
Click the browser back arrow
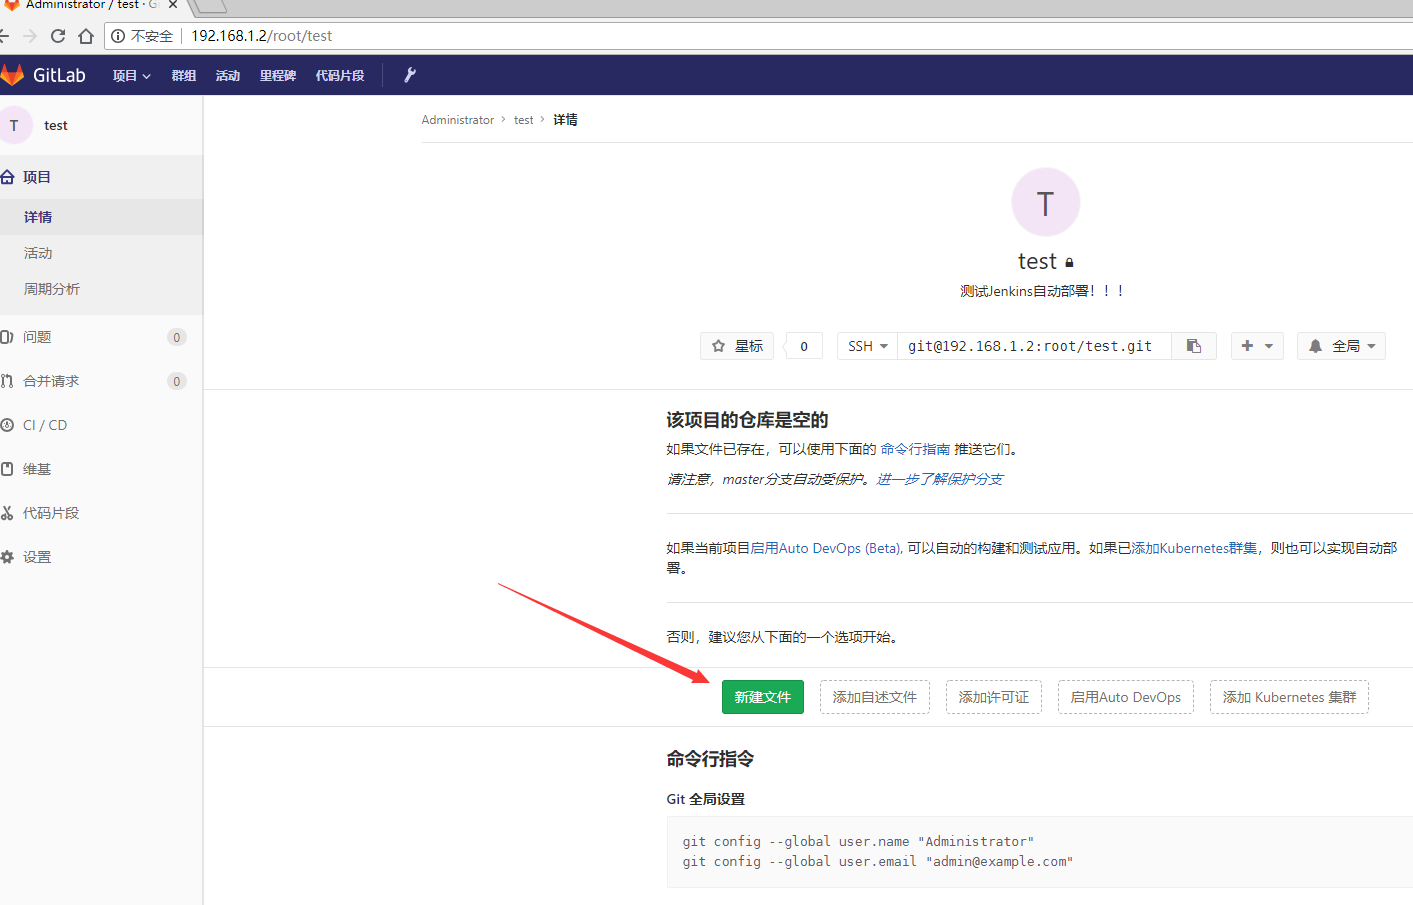[4, 36]
